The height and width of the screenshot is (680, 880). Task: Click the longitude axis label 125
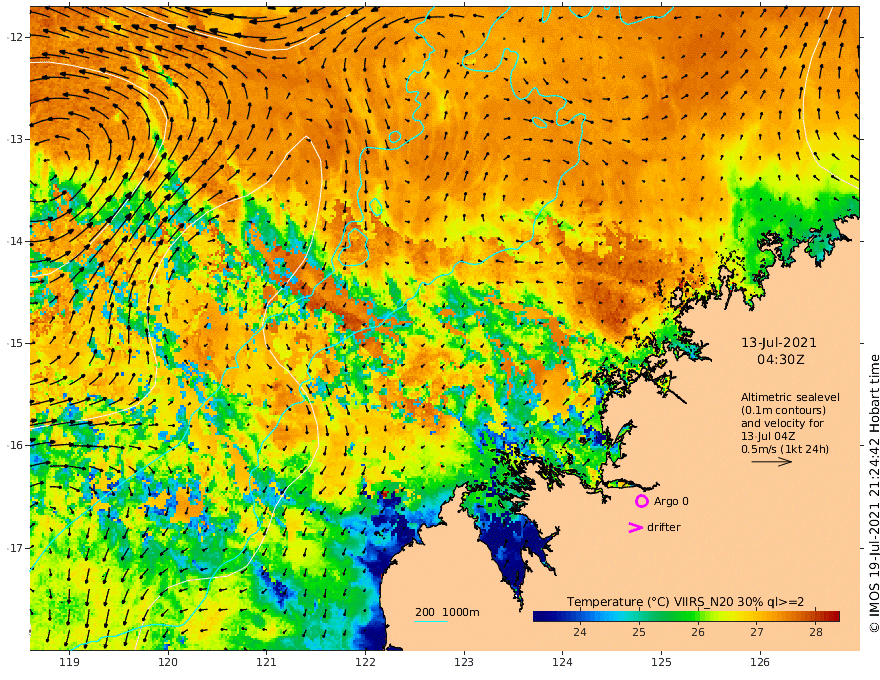pyautogui.click(x=661, y=662)
